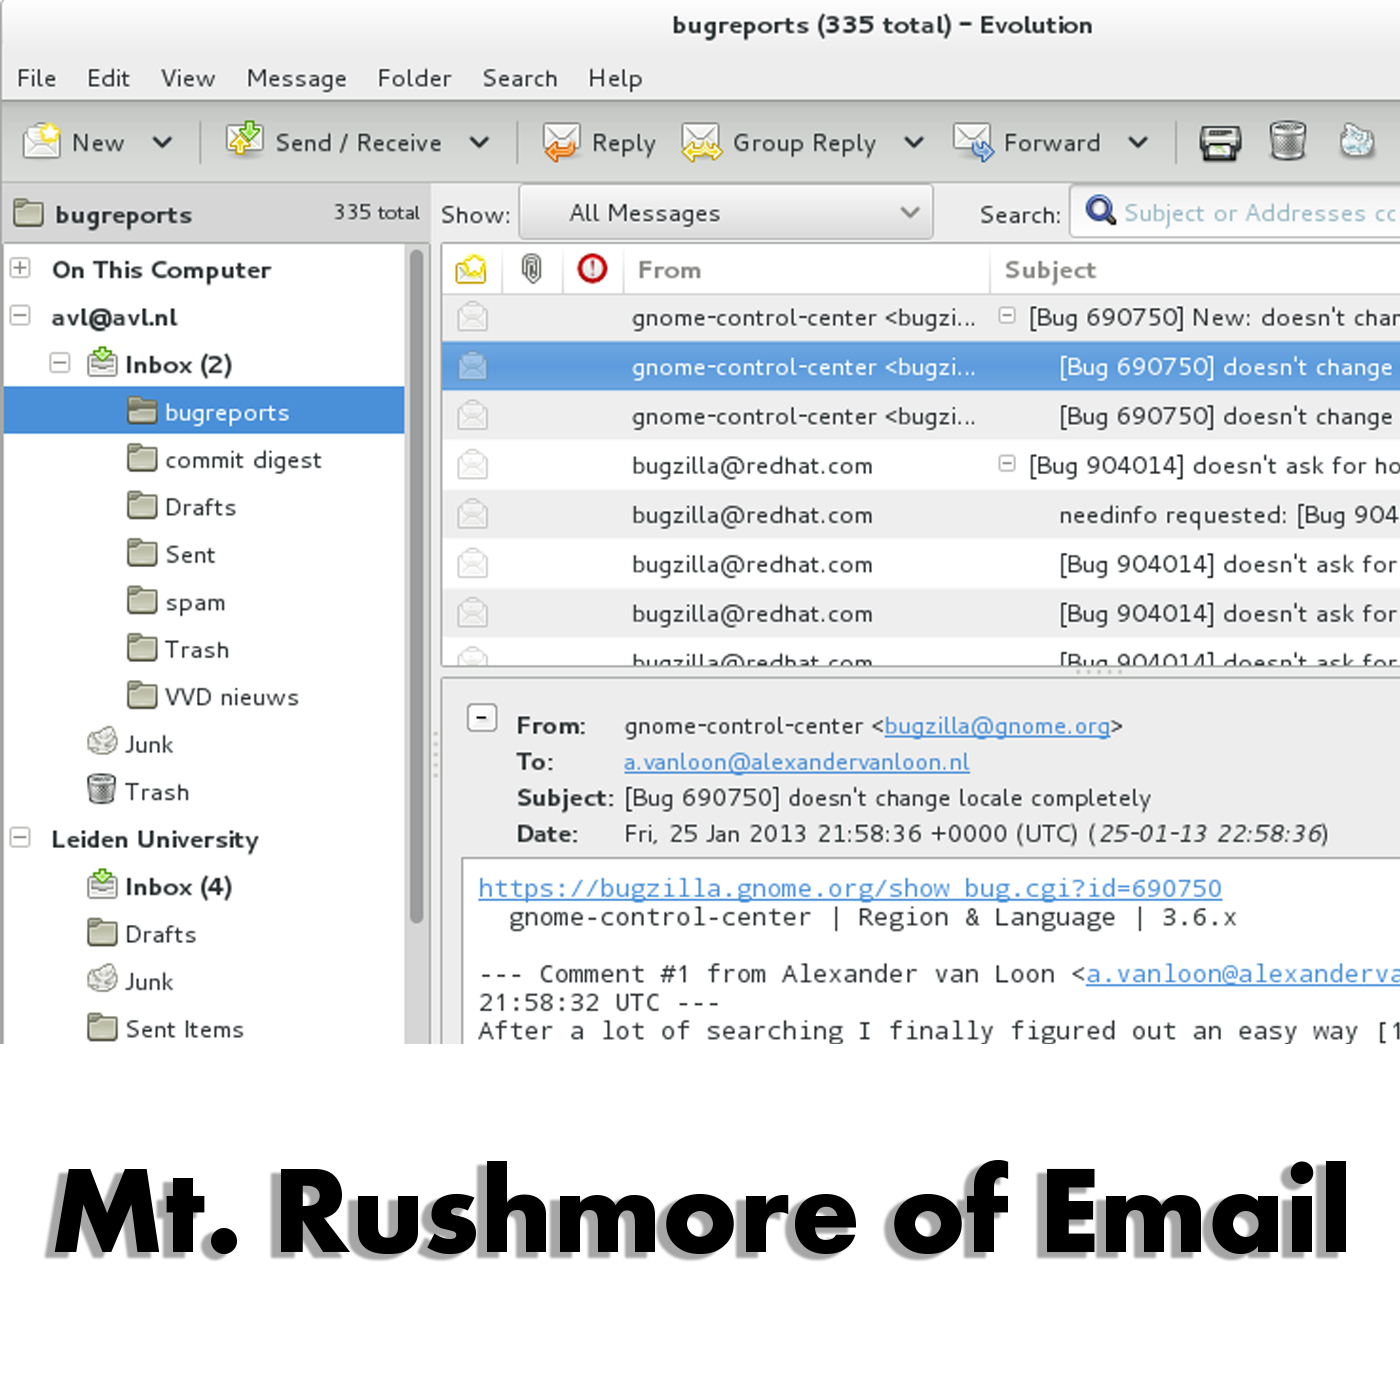Open the bugzilla.gnome.org bug 690750 link
This screenshot has height=1400, width=1400.
[849, 888]
